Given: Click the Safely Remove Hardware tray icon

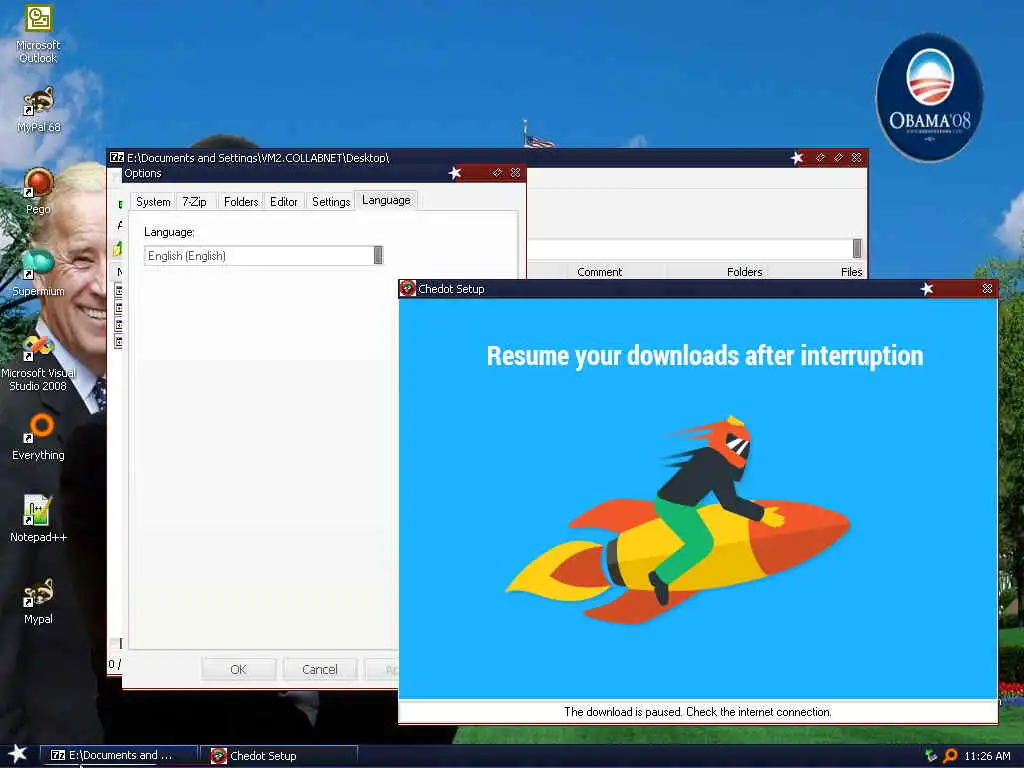Looking at the screenshot, I should (931, 756).
